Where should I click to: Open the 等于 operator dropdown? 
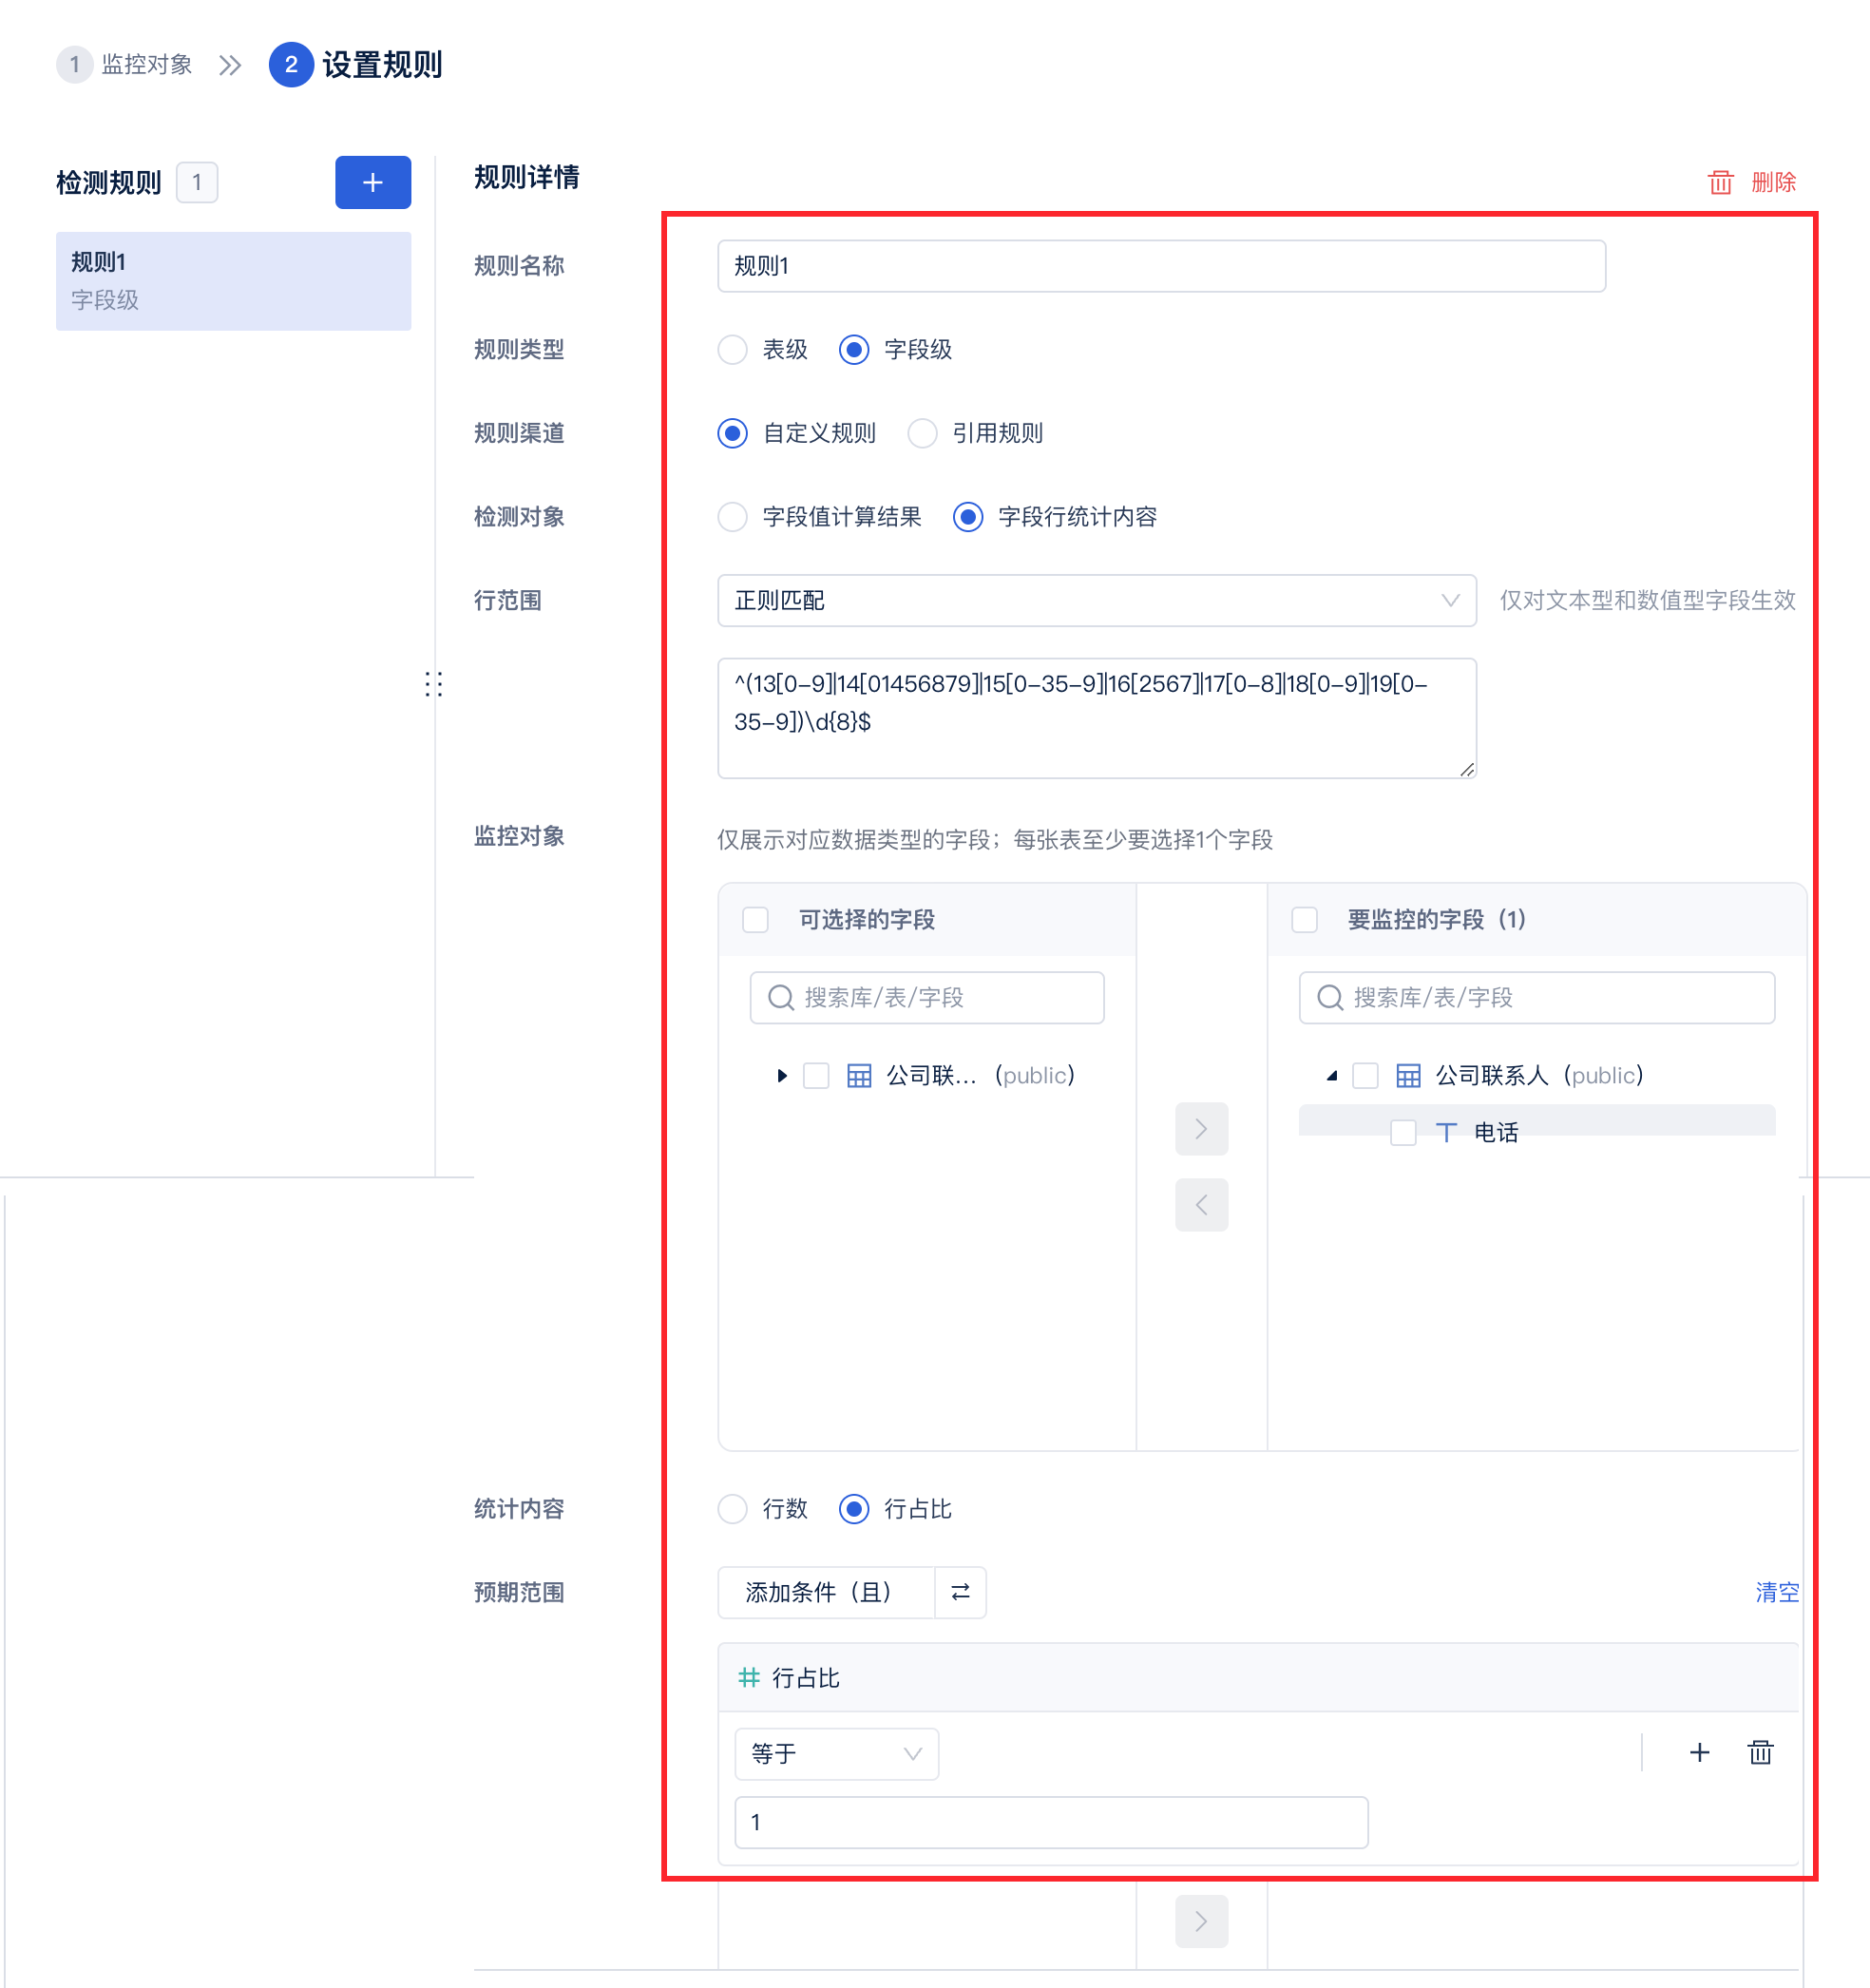(x=835, y=1753)
